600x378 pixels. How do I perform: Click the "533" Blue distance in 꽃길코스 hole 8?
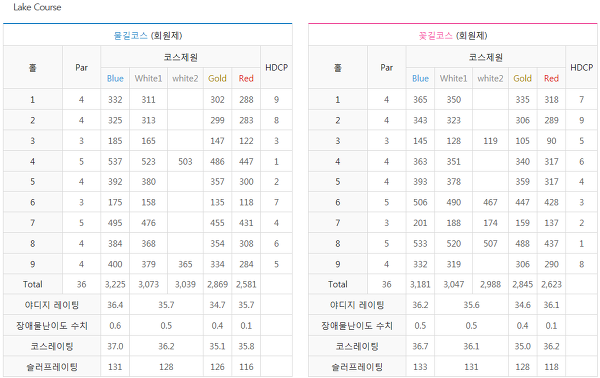[420, 244]
